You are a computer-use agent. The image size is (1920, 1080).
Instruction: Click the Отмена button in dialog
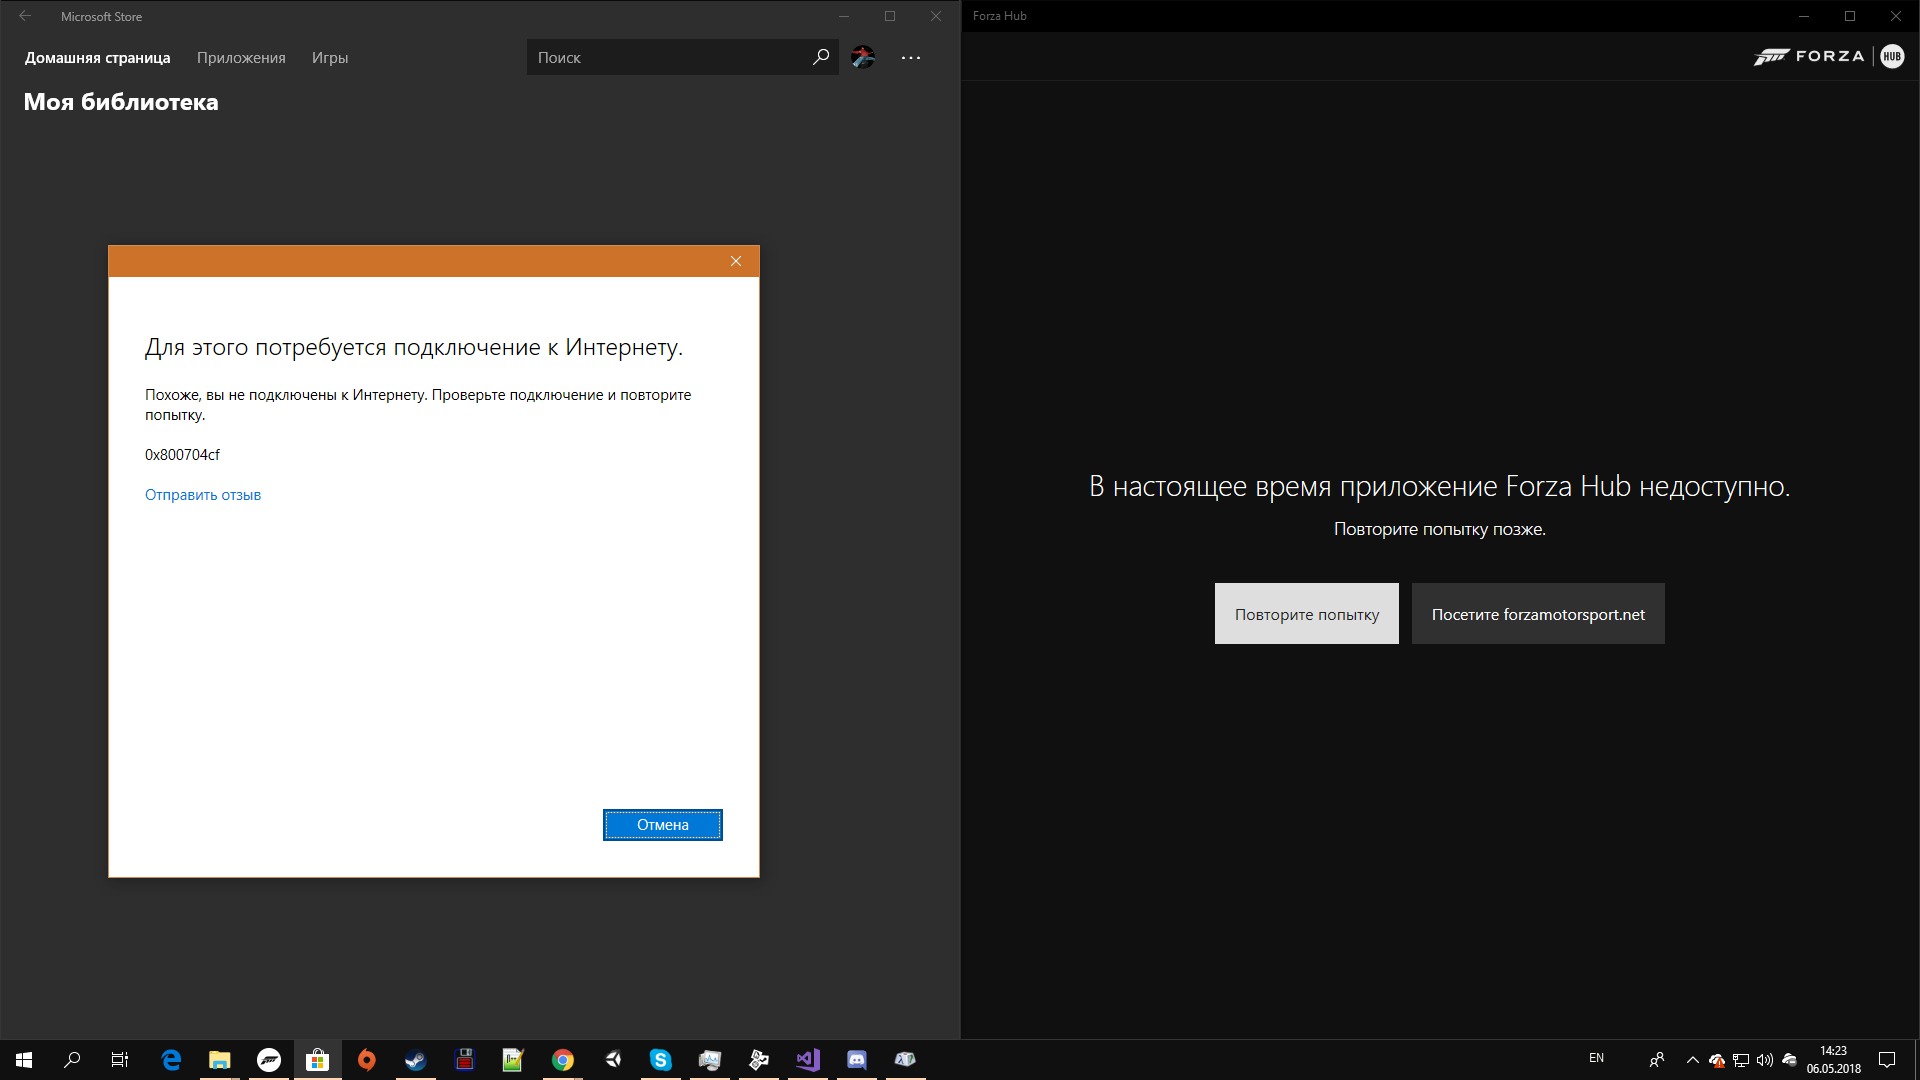point(663,825)
